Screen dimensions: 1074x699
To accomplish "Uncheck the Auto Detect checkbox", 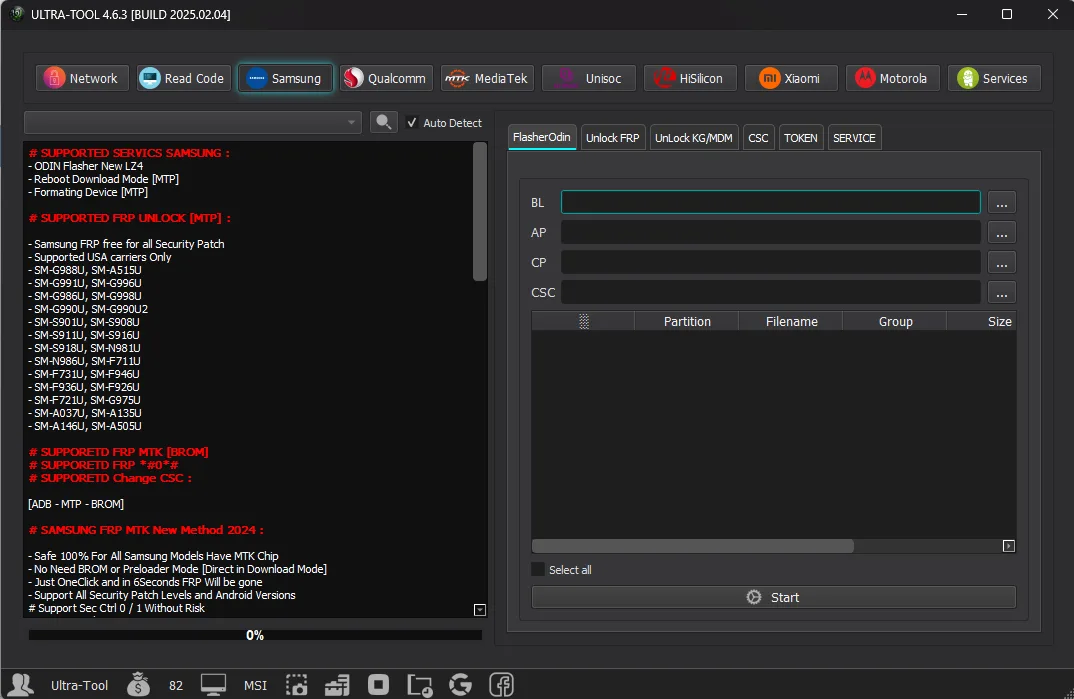I will coord(412,123).
